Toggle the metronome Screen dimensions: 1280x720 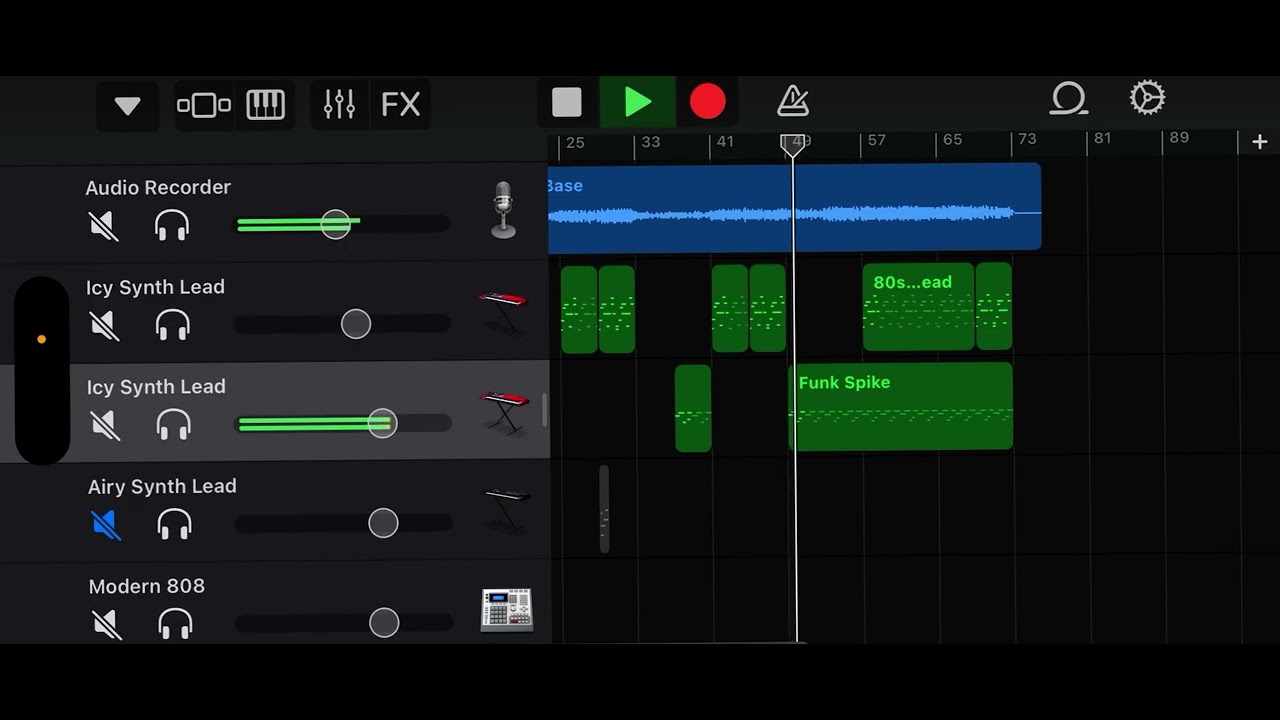[x=793, y=100]
